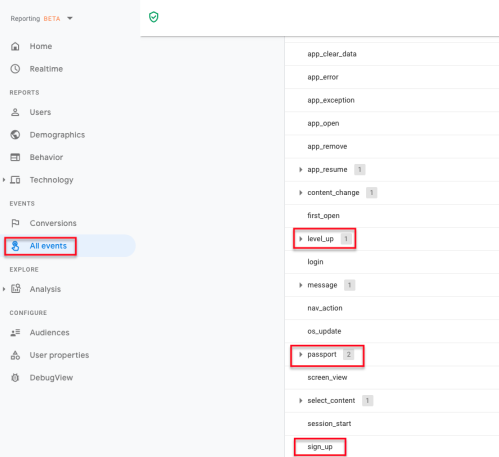The height and width of the screenshot is (457, 499).
Task: Click the Audiences list icon
Action: [x=15, y=332]
